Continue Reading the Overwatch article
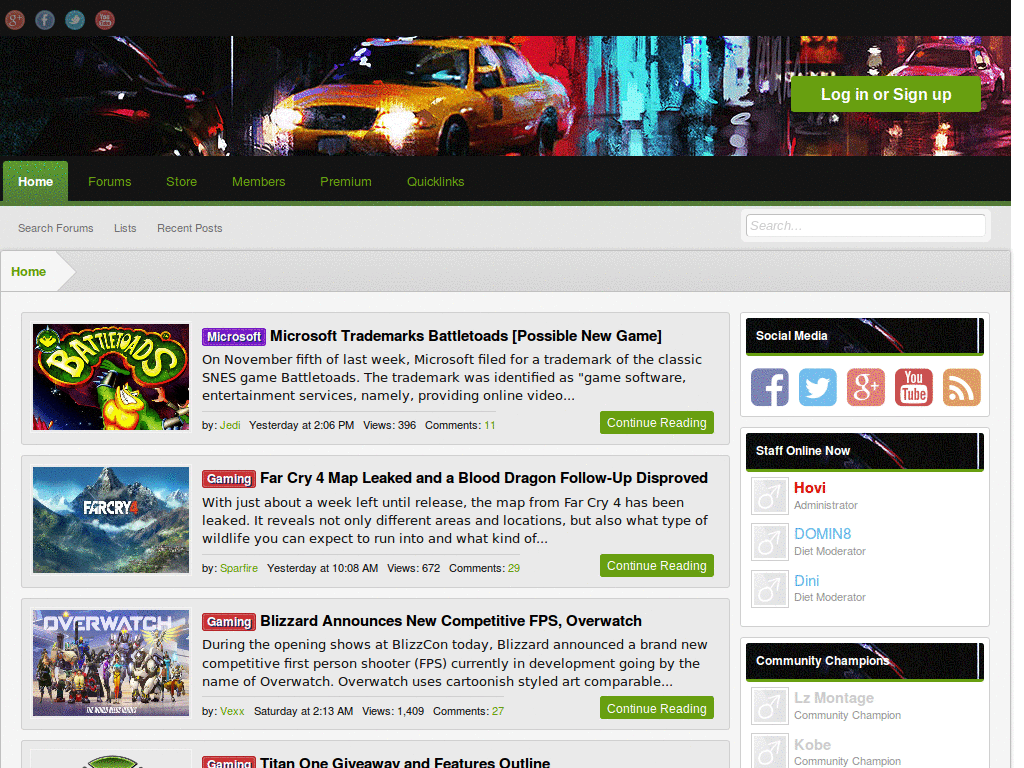 point(656,709)
